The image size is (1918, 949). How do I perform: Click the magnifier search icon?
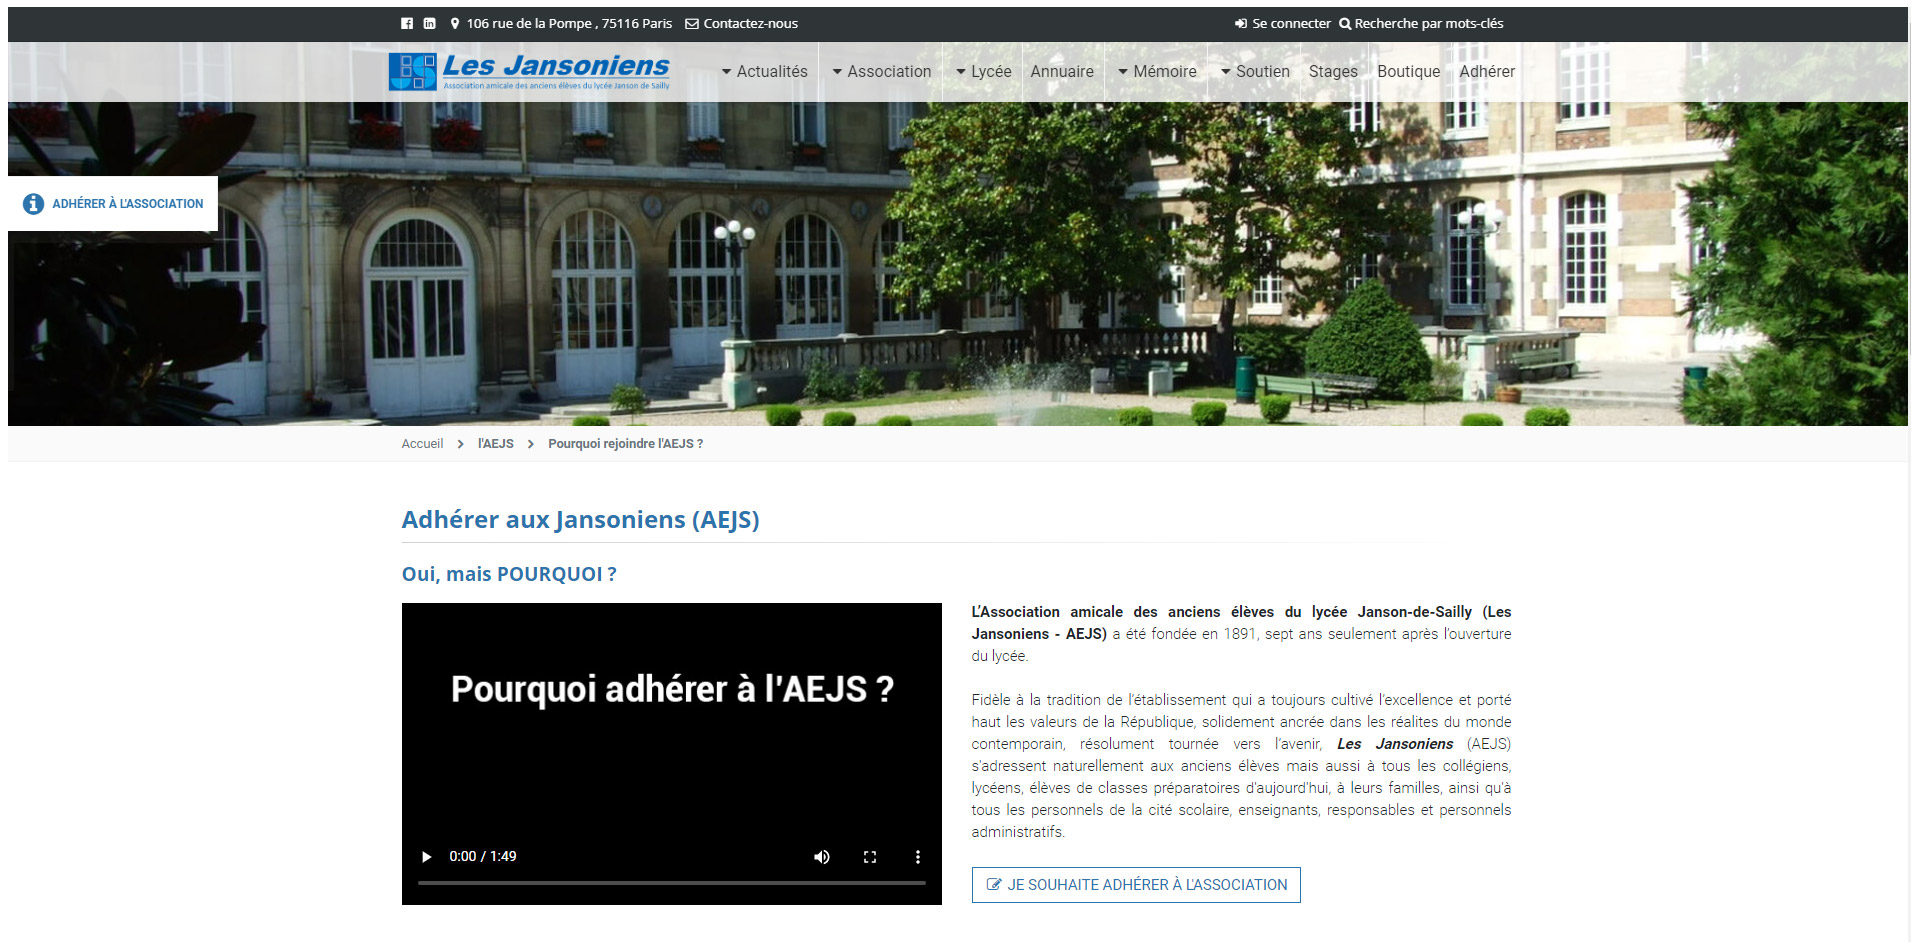pyautogui.click(x=1345, y=23)
